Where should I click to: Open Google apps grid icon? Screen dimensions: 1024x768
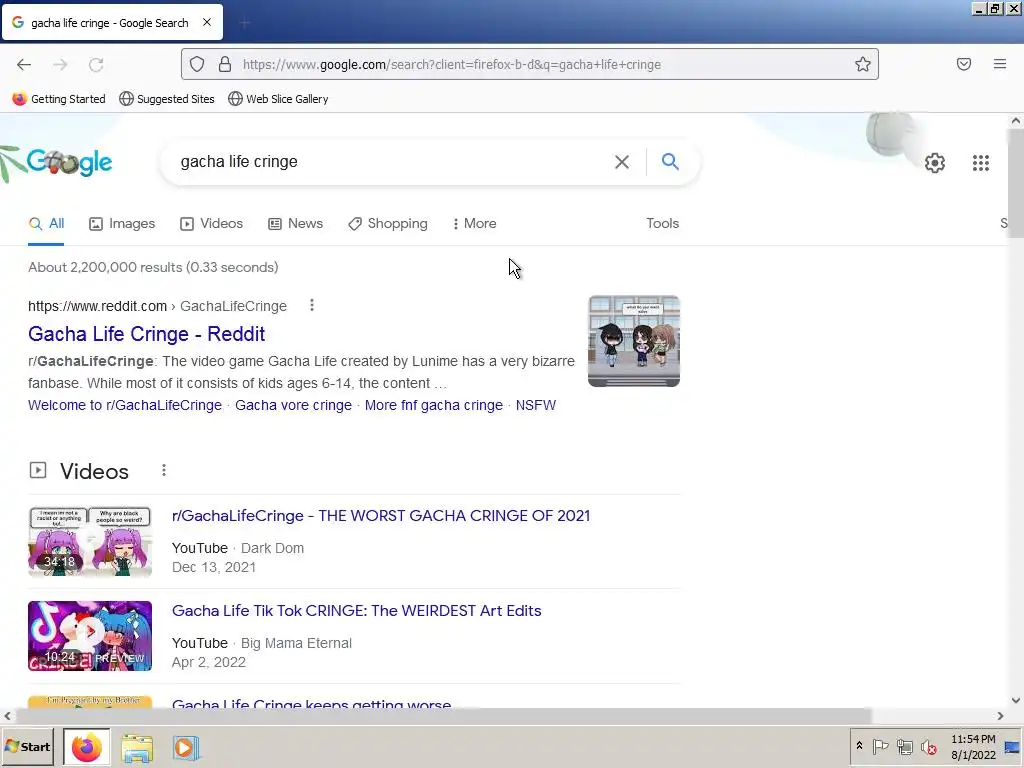click(980, 163)
